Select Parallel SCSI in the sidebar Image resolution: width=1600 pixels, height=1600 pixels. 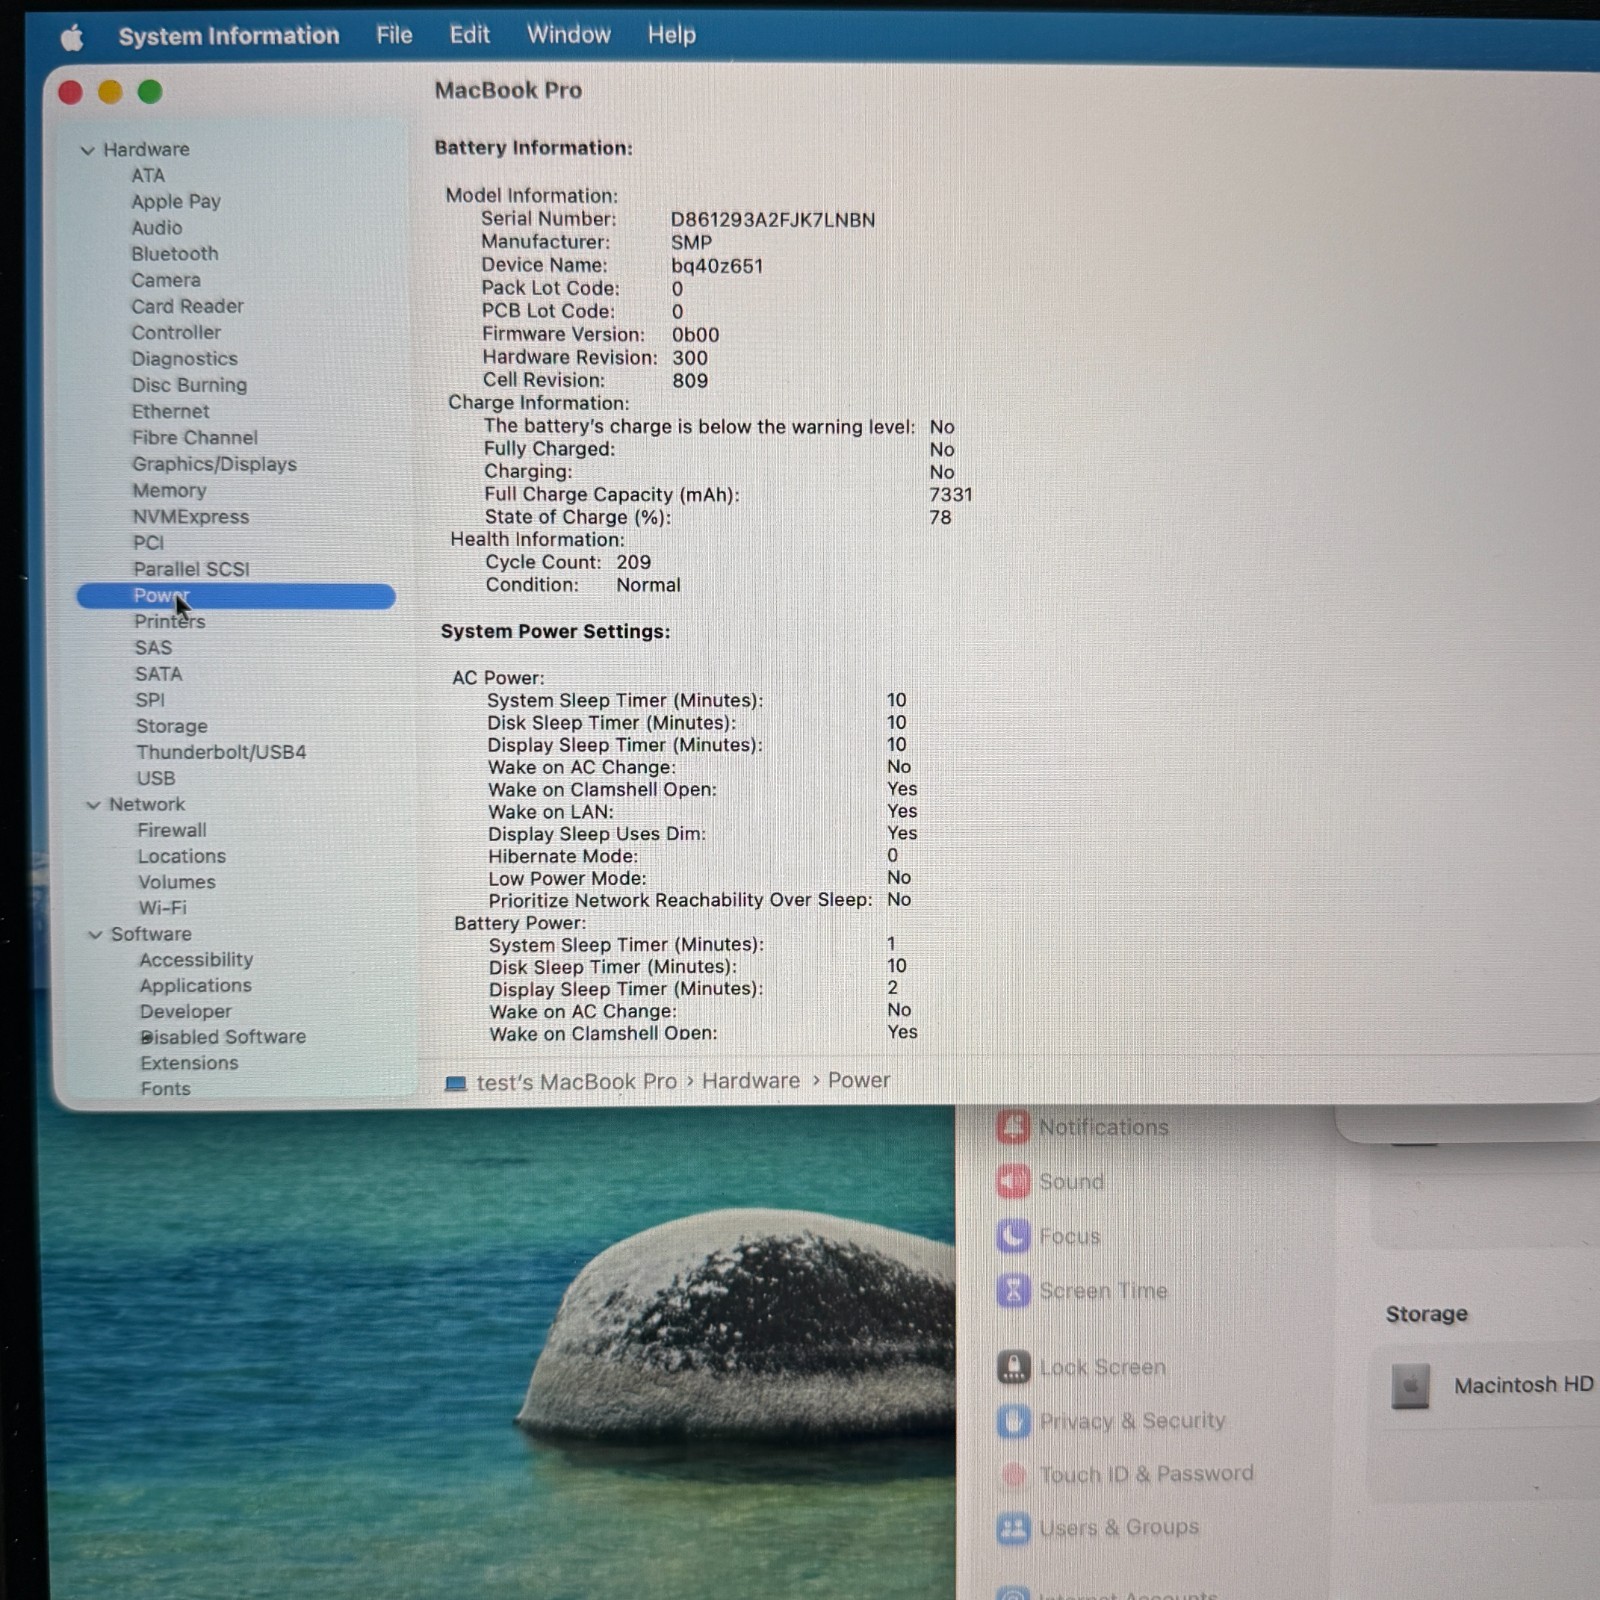click(x=192, y=569)
